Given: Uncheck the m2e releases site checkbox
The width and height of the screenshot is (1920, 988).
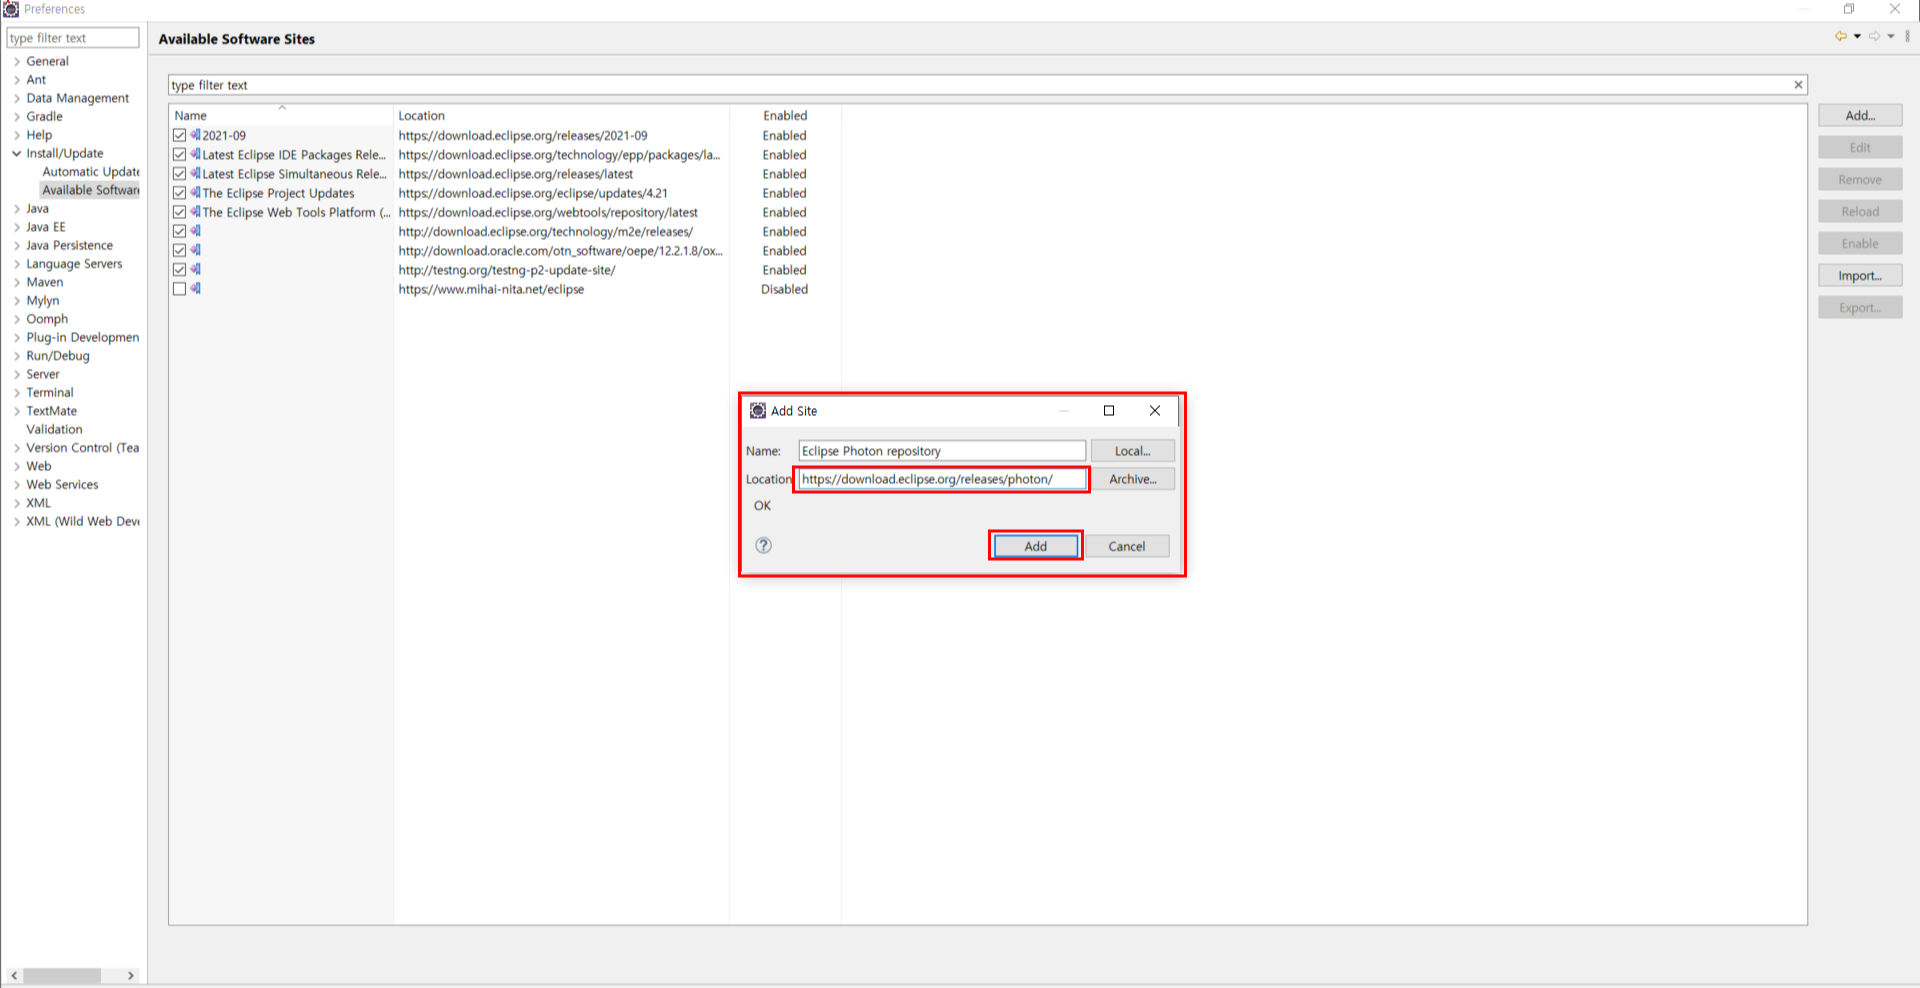Looking at the screenshot, I should 179,231.
